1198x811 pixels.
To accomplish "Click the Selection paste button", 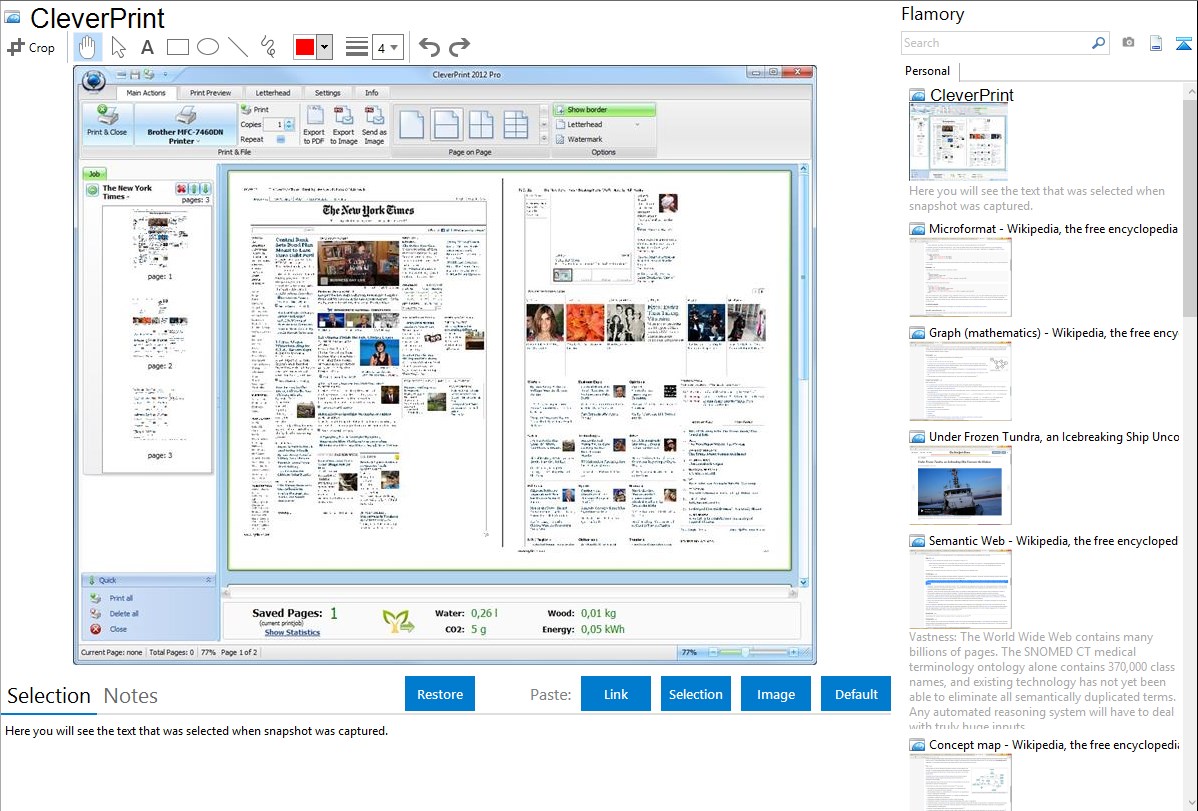I will click(696, 694).
